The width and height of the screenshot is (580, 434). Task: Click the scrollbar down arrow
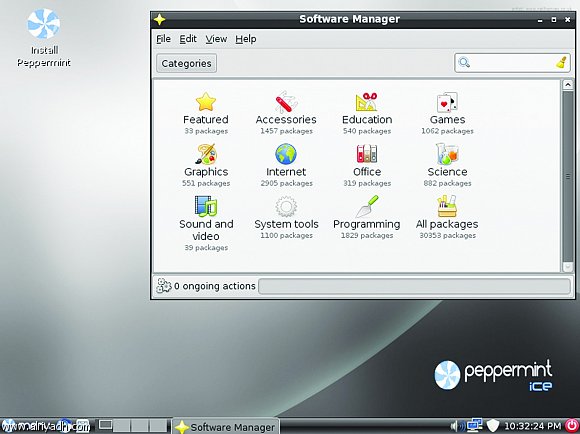click(567, 267)
